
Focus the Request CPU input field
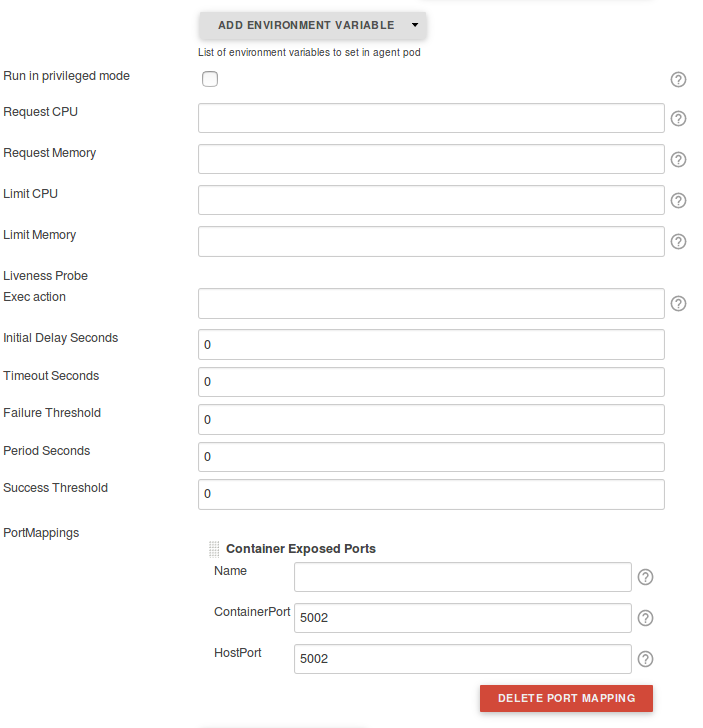tap(431, 118)
